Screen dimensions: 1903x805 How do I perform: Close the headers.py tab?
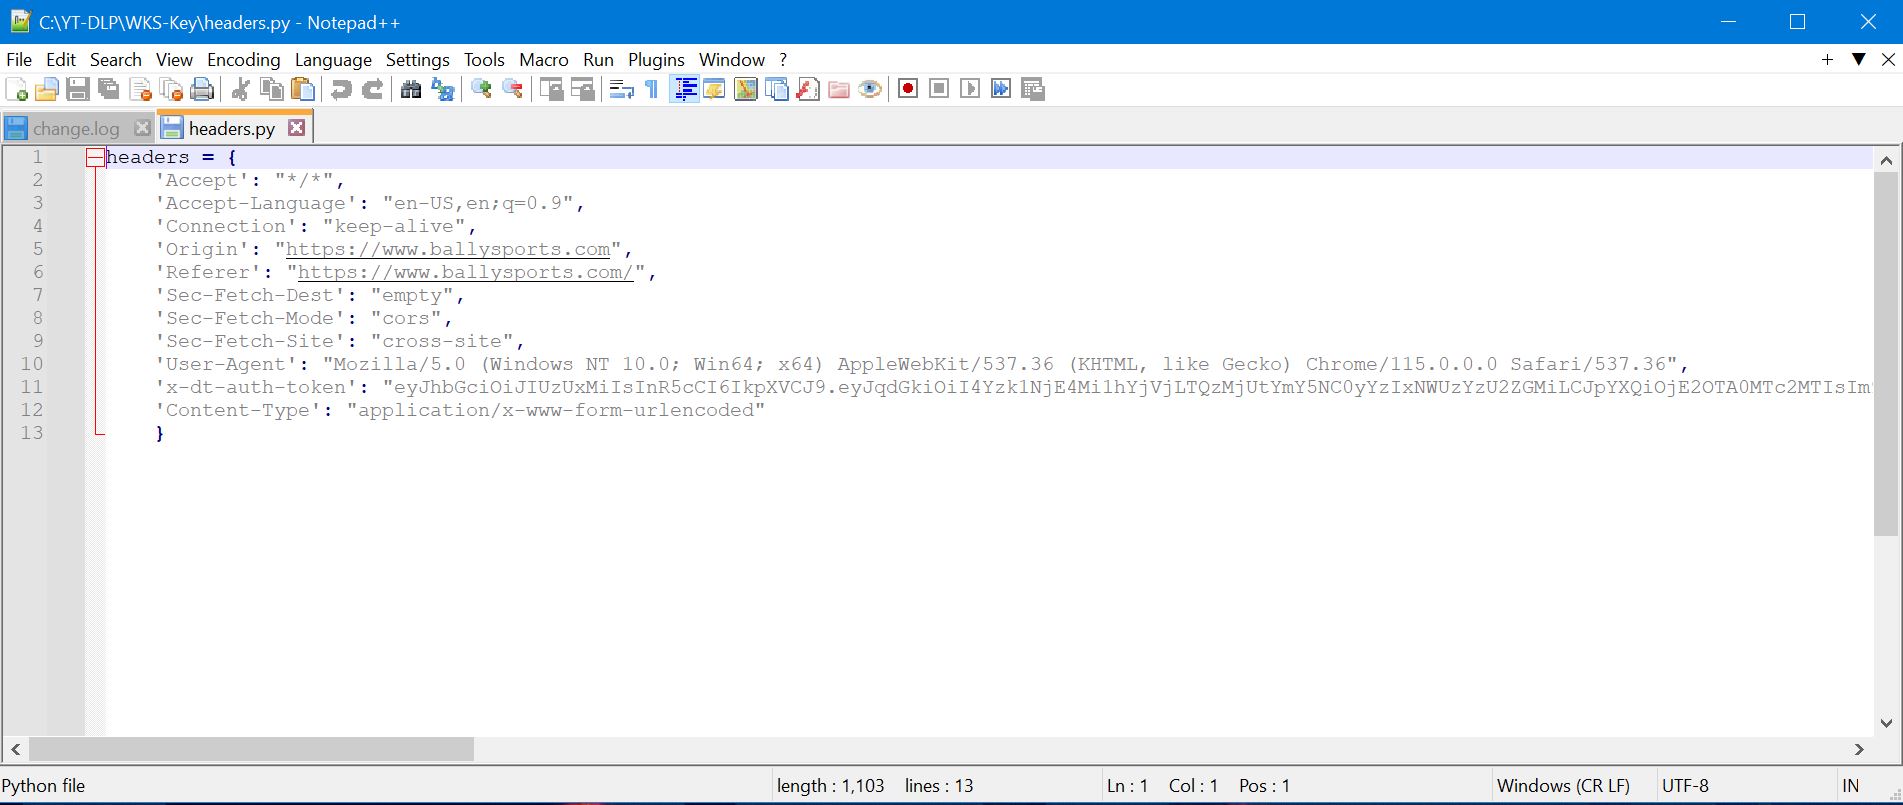296,128
